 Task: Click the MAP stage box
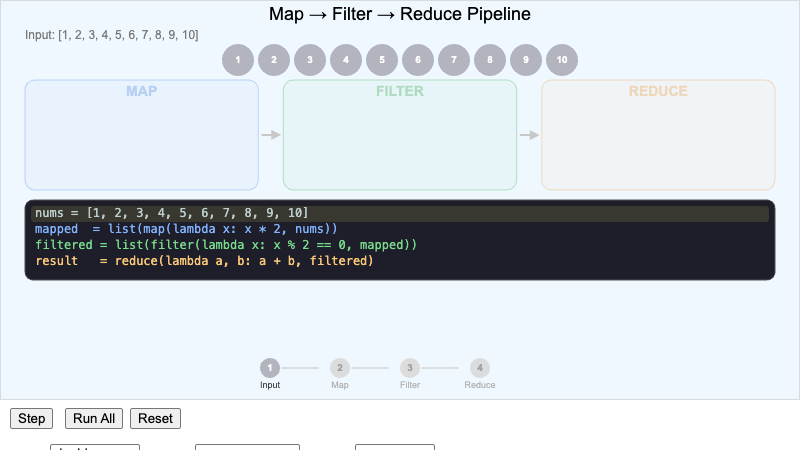142,135
